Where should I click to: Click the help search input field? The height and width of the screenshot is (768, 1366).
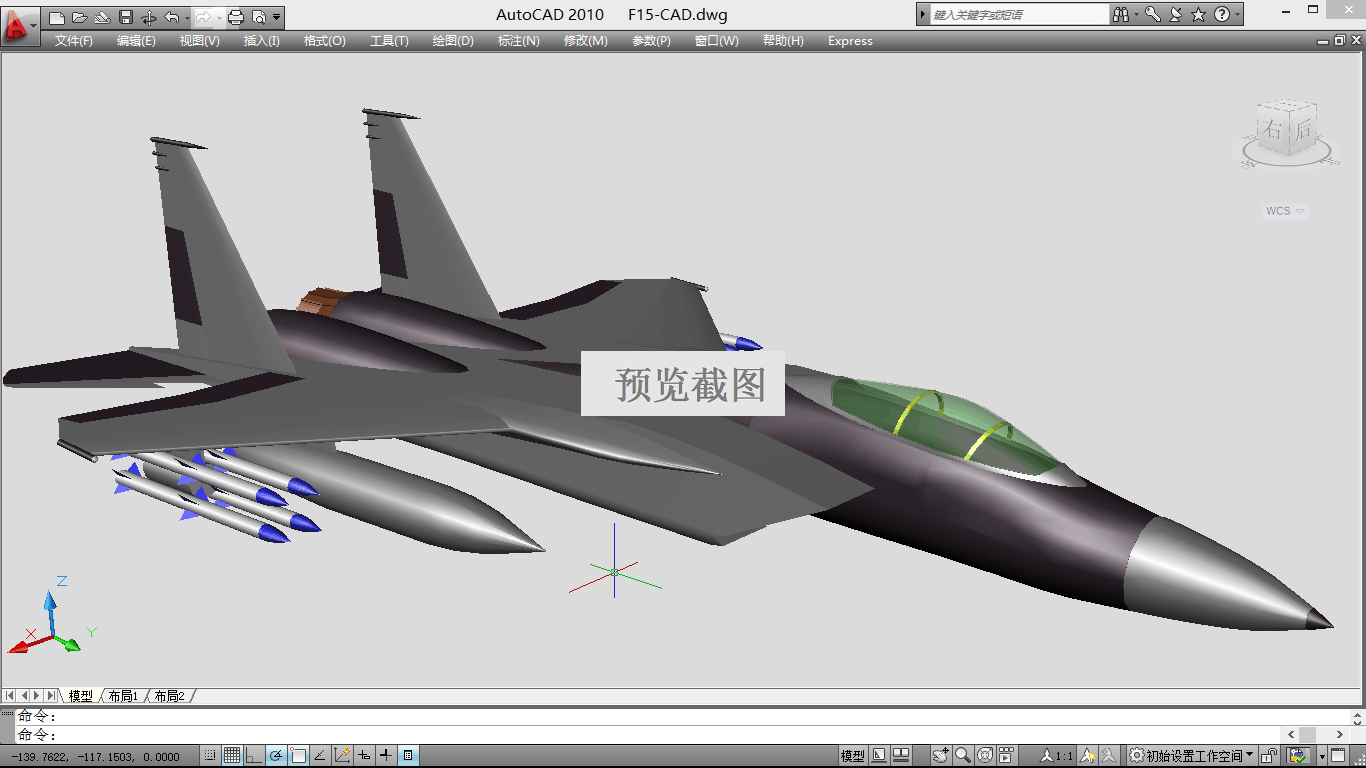[1019, 15]
